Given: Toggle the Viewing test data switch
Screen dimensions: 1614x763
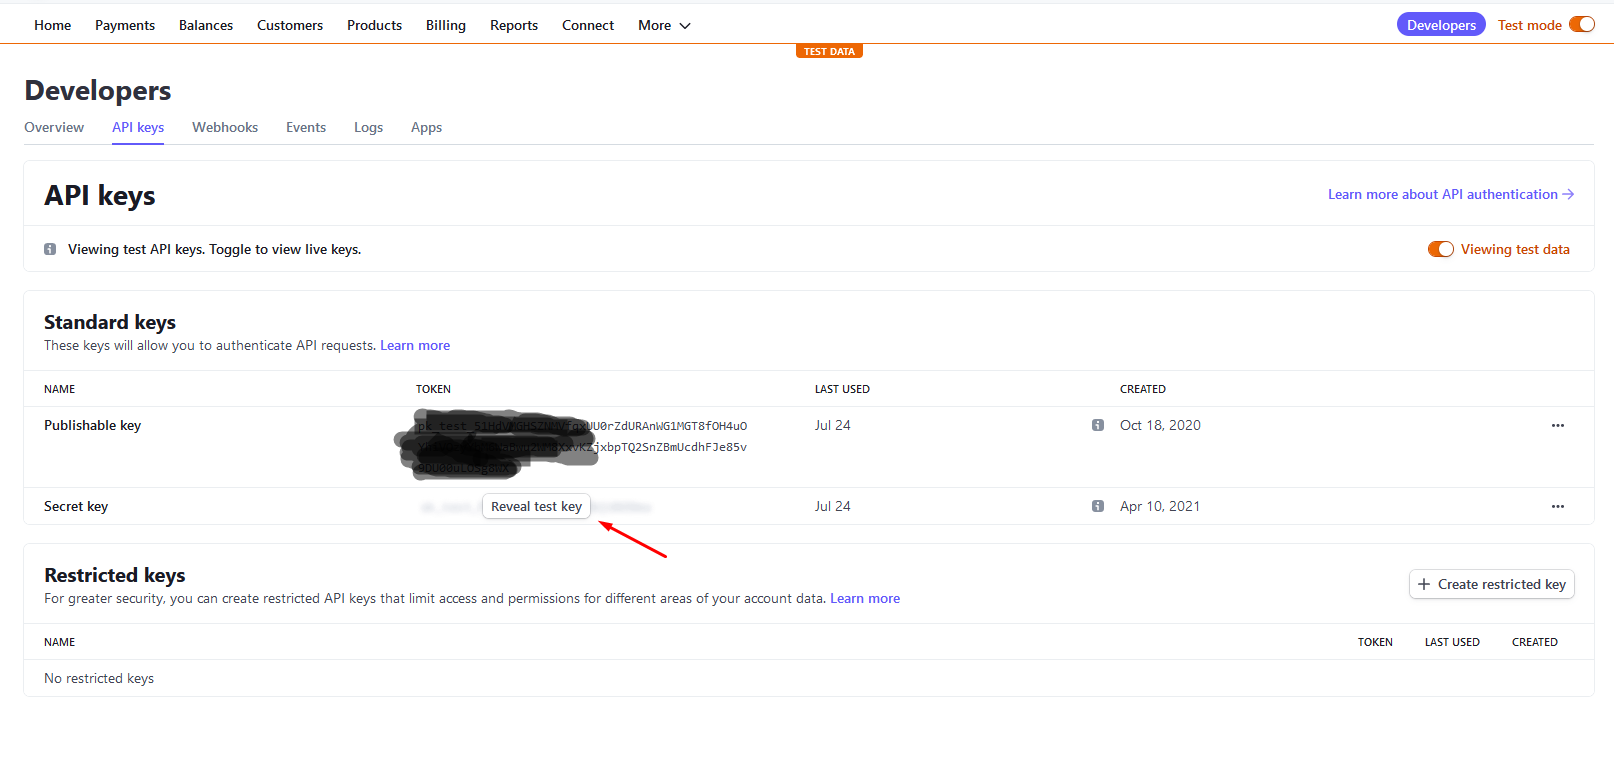Looking at the screenshot, I should (x=1440, y=249).
